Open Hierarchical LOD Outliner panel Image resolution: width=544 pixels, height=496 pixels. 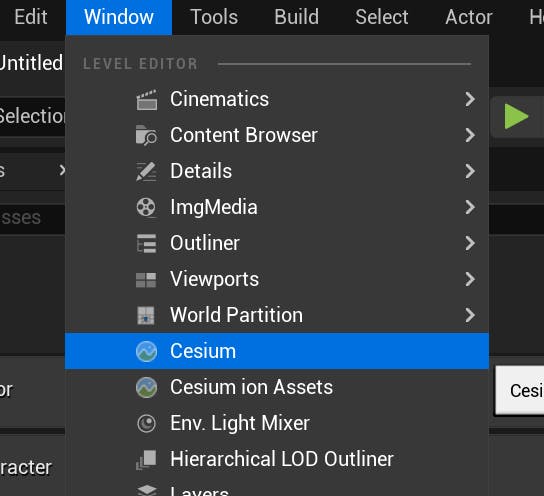pos(277,460)
